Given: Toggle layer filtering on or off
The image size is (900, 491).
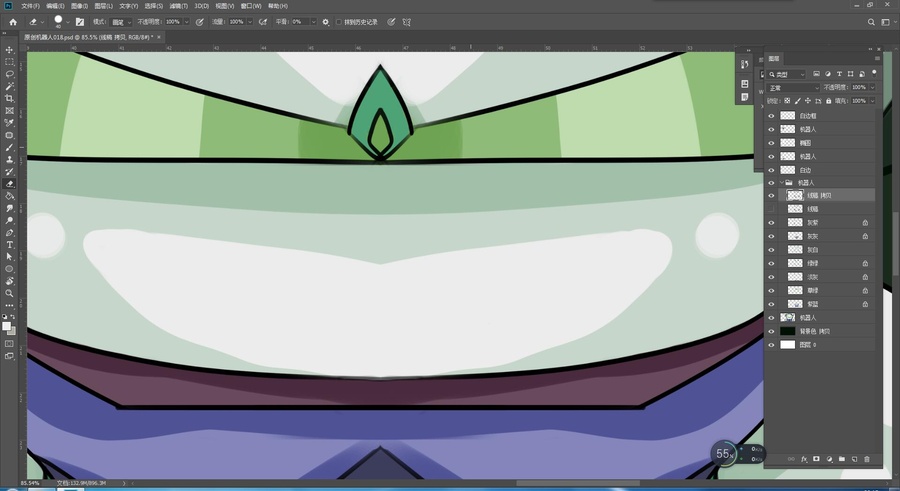Looking at the screenshot, I should [x=874, y=73].
